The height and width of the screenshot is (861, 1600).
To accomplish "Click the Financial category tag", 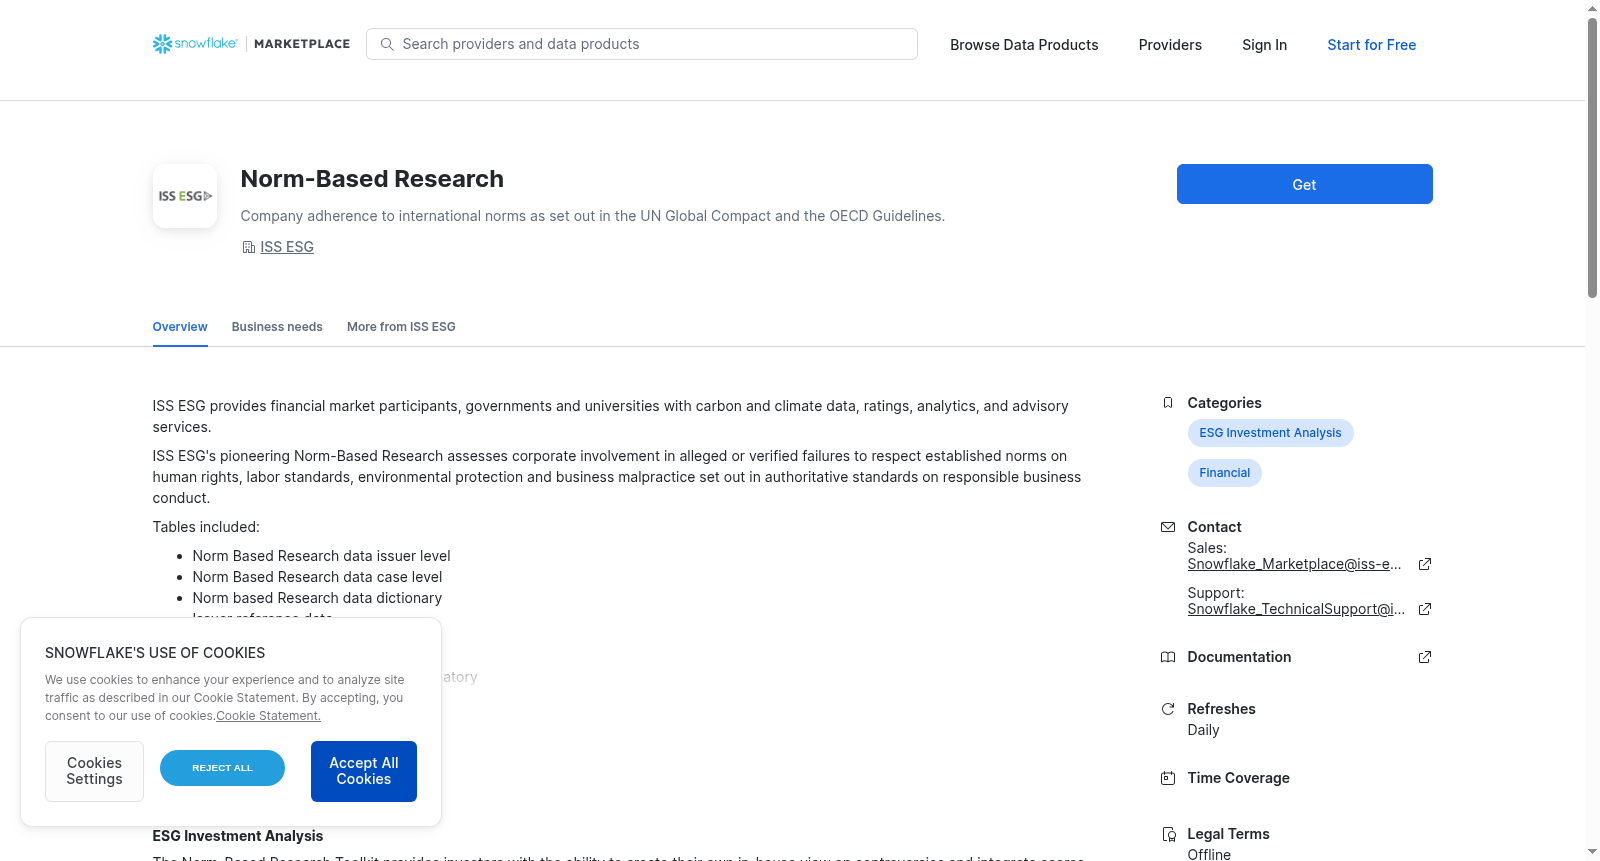I will pos(1224,473).
